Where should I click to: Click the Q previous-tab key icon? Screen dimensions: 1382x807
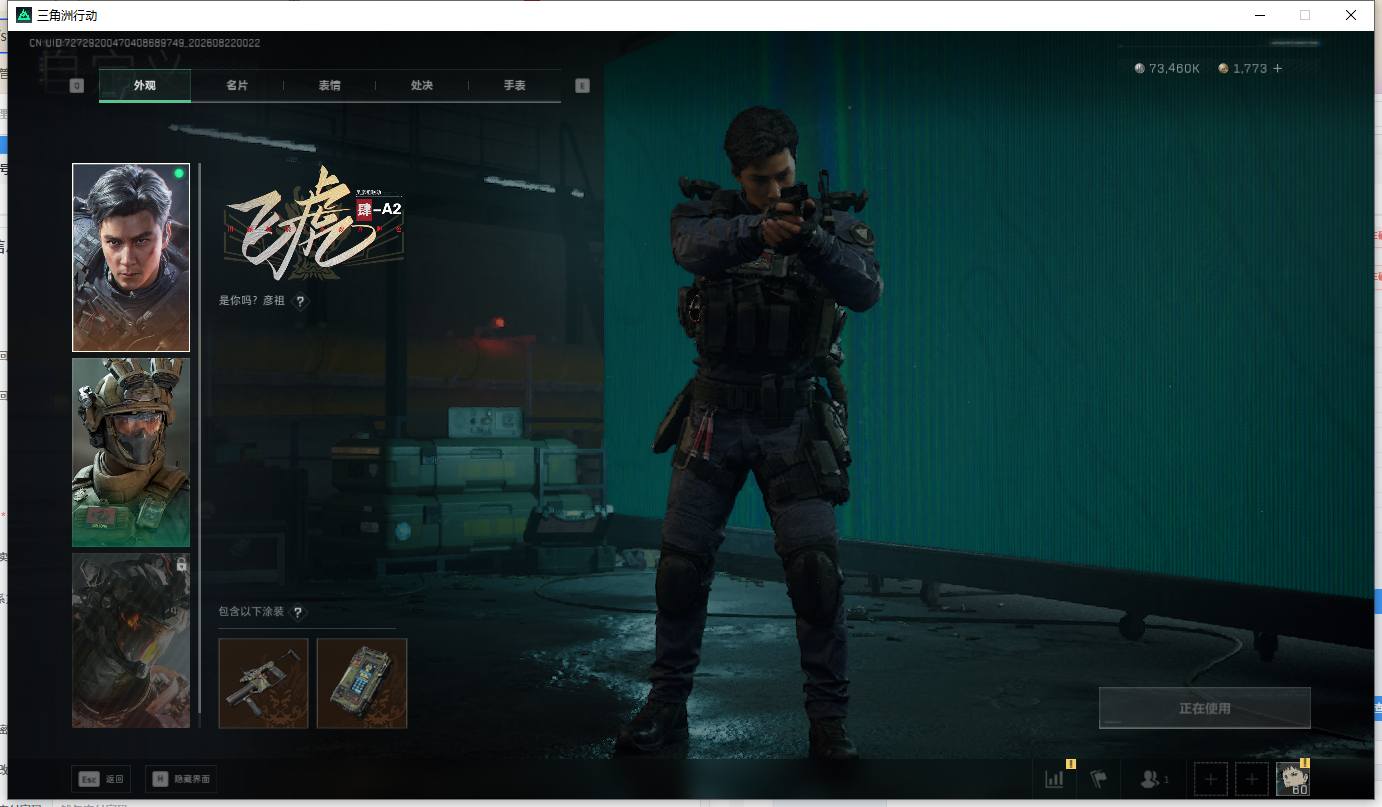click(x=77, y=86)
